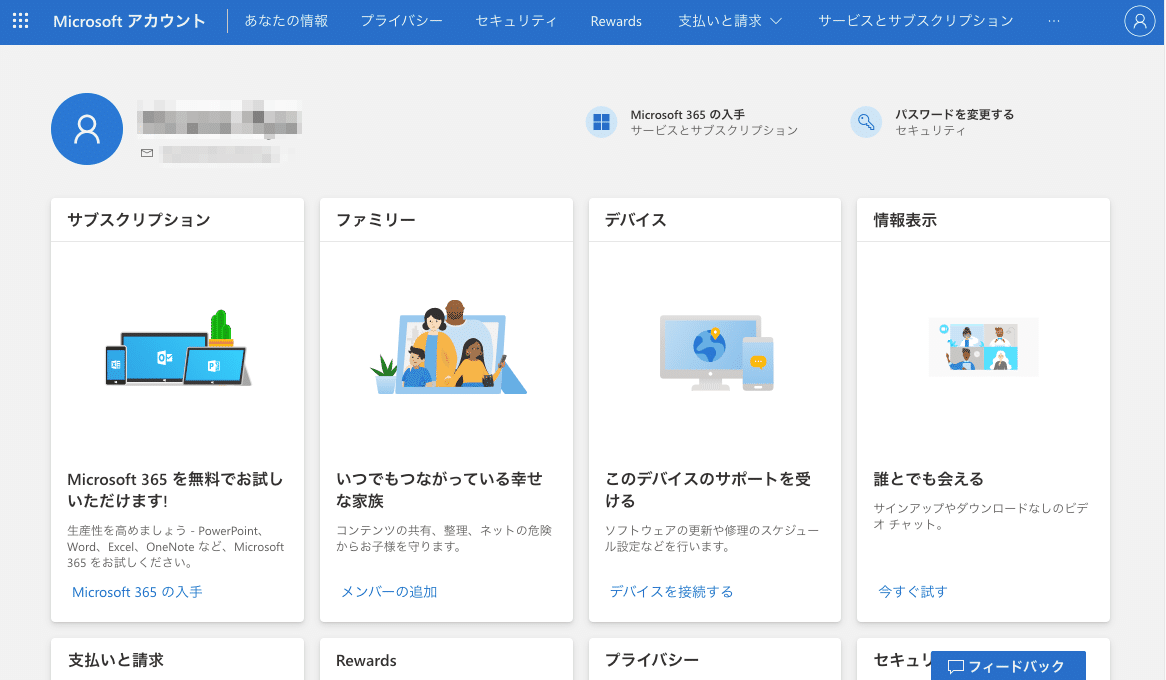Click the family illustration image
Screen dimensions: 1166x680
[x=448, y=347]
